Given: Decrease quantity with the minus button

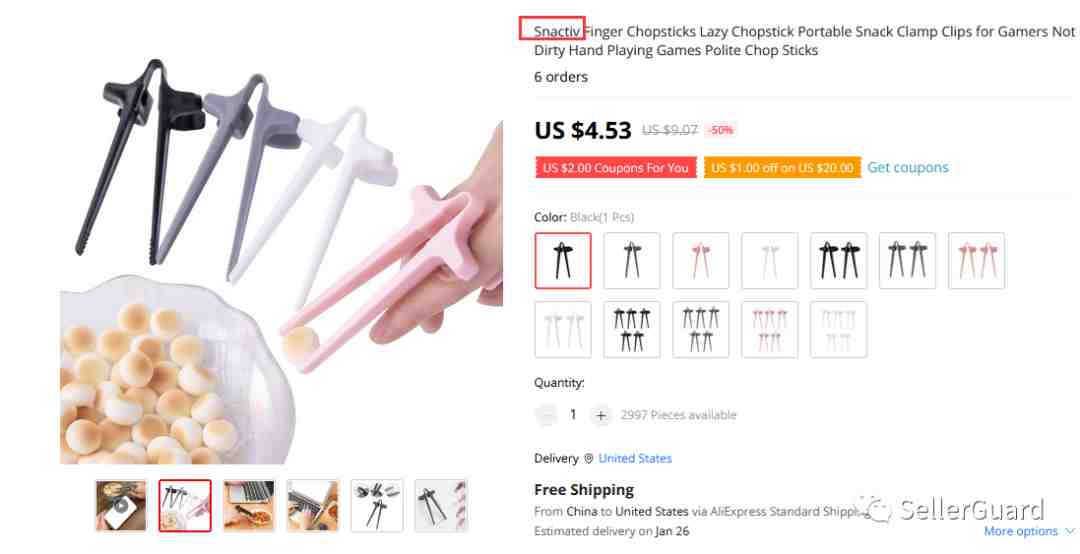Looking at the screenshot, I should coord(546,416).
